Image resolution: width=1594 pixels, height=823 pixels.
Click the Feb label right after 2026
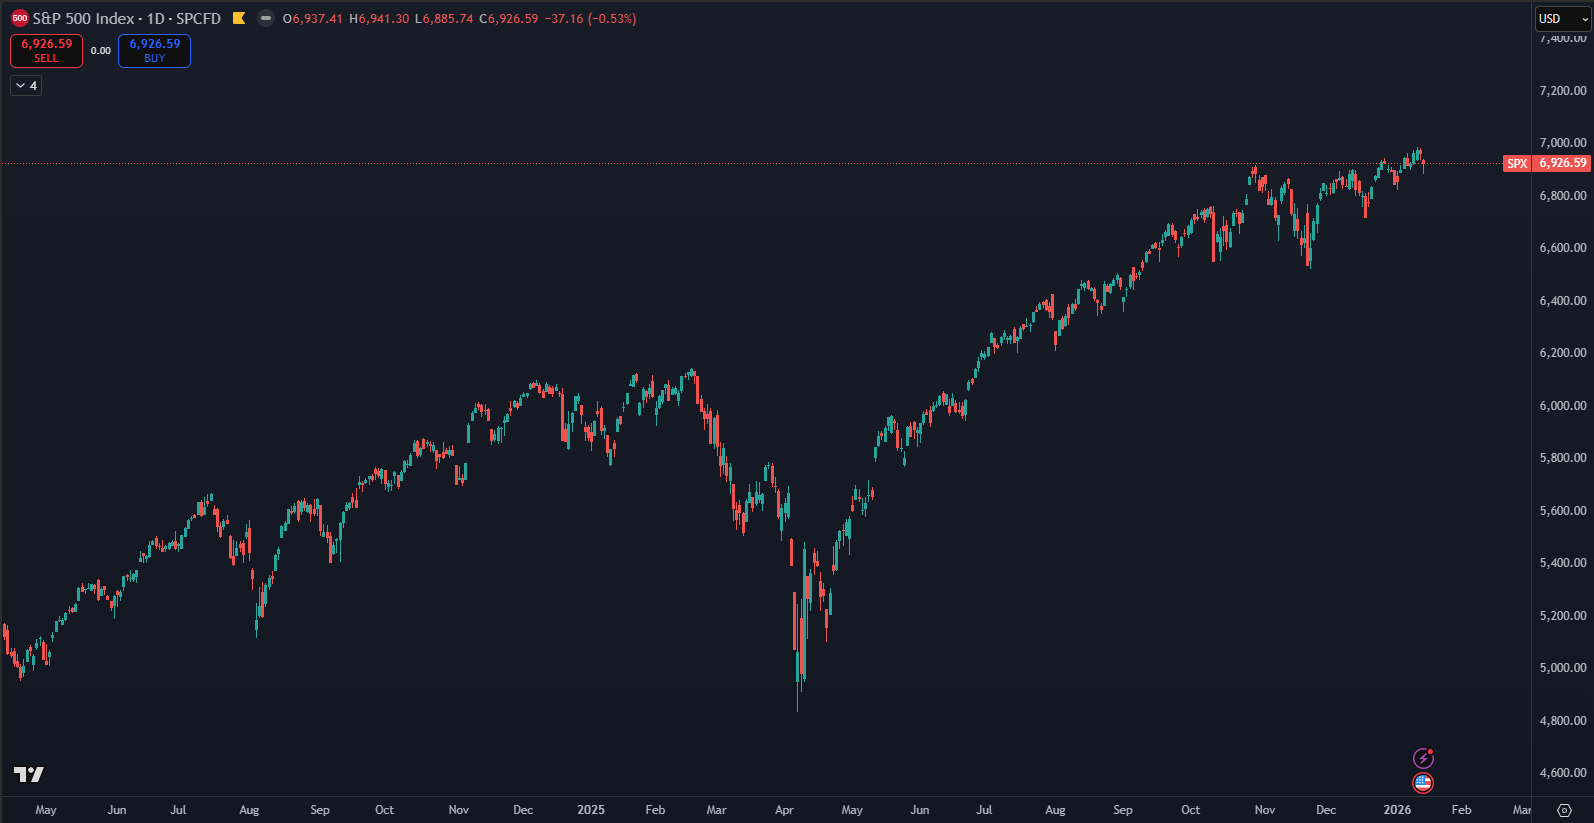1461,810
